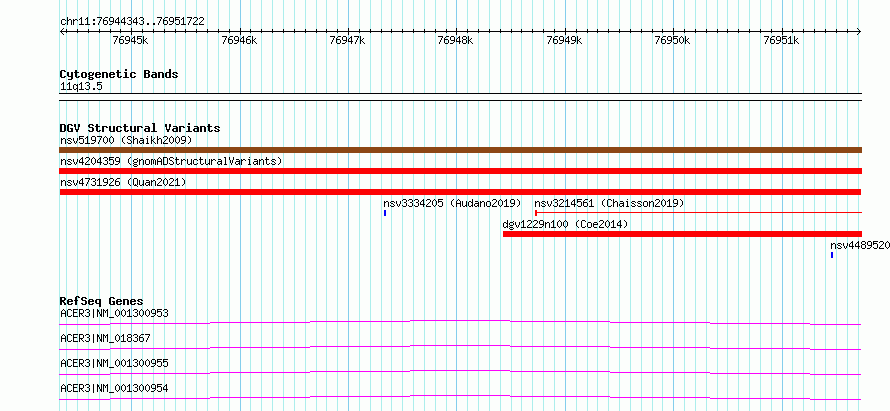Click the right arrowhead of the ruler

(x=859, y=32)
